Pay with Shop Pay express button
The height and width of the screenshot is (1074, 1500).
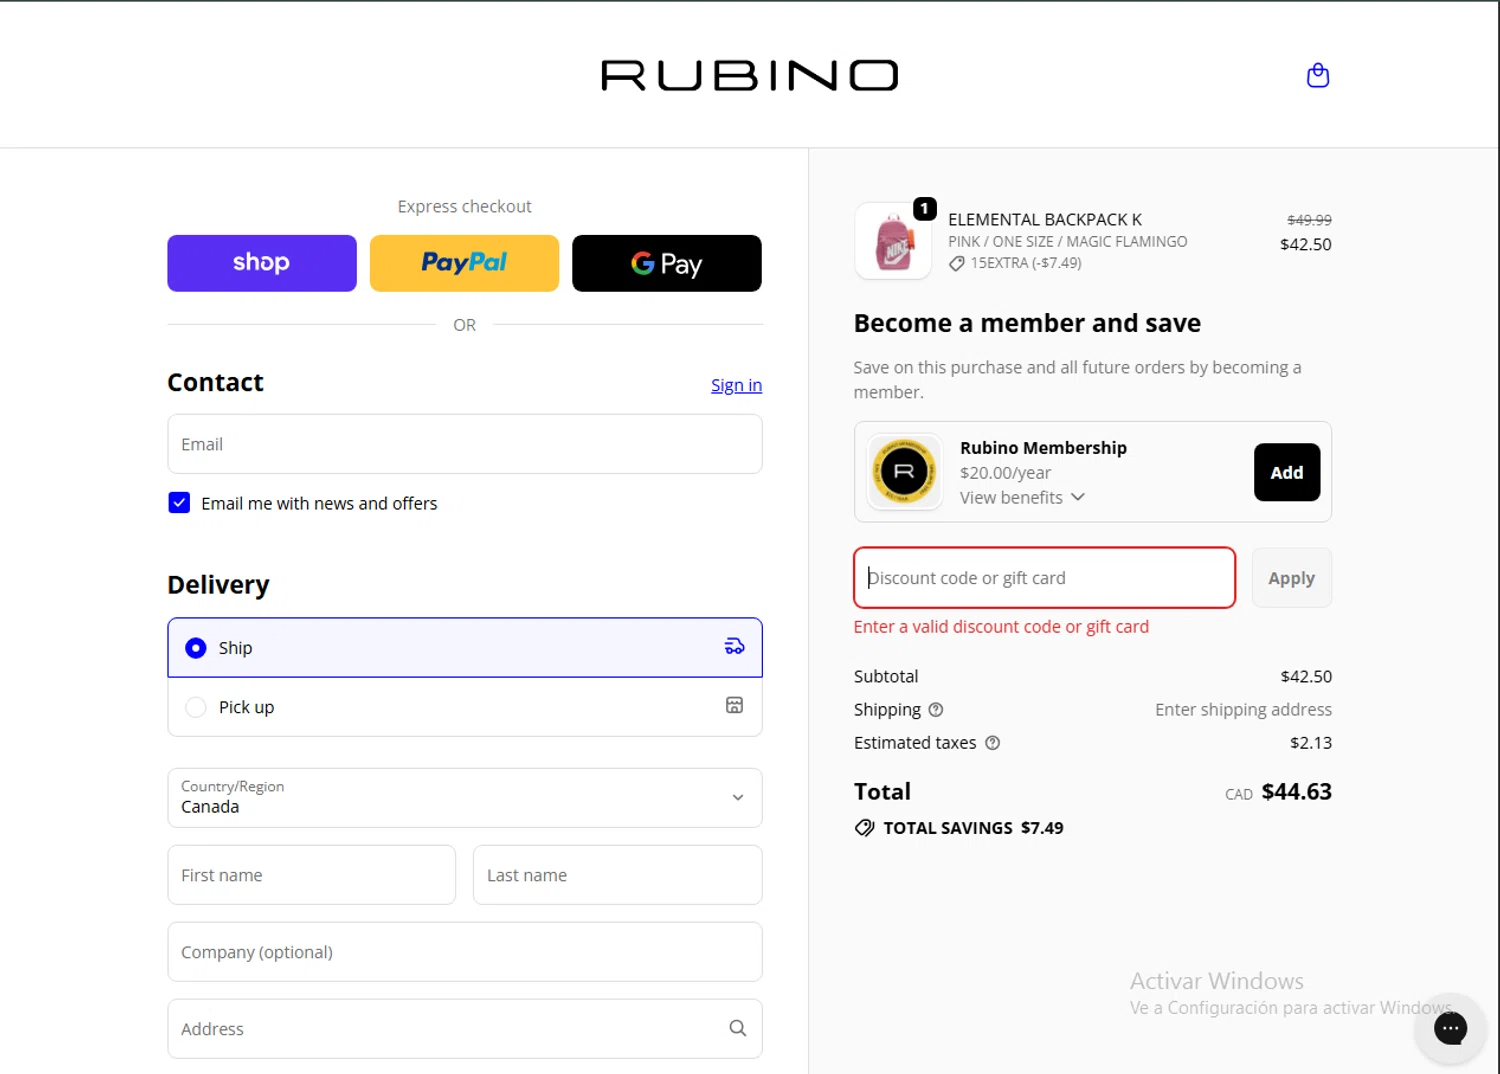(262, 263)
